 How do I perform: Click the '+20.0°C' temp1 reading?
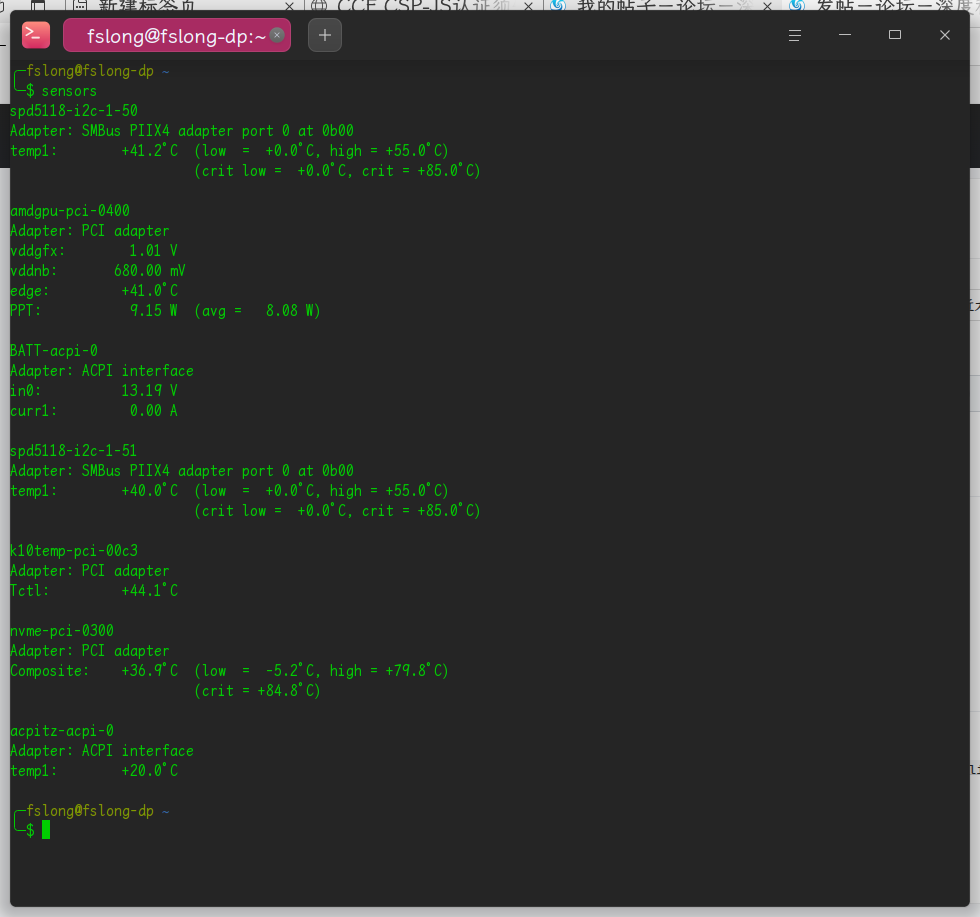149,771
